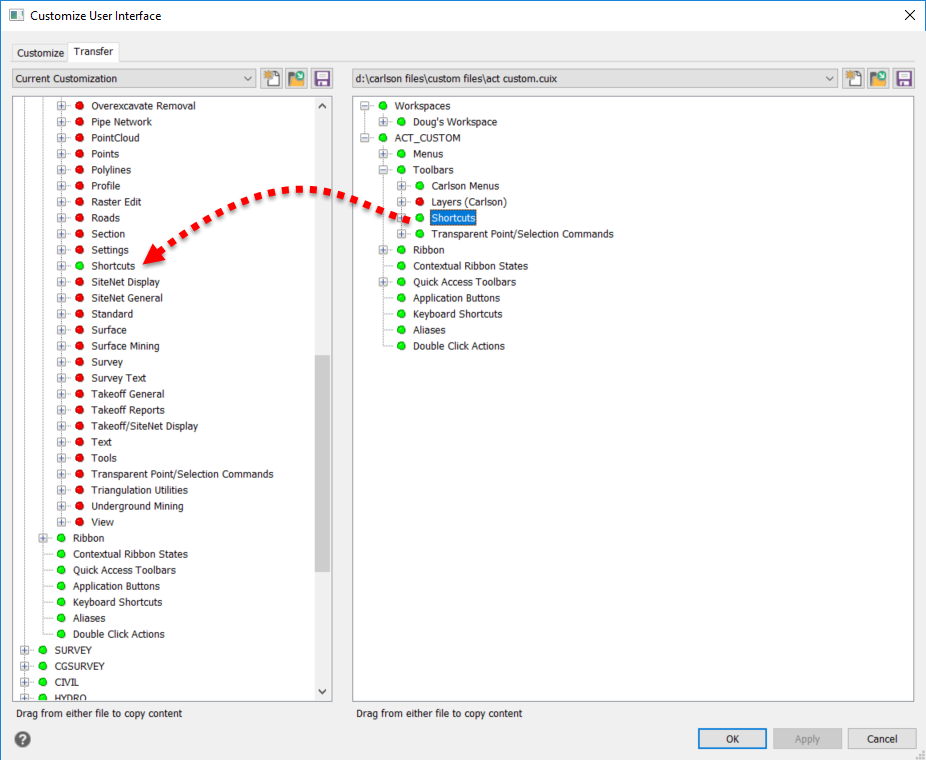The image size is (926, 760).
Task: Select Keyboard Shortcuts in right pane
Action: 457,314
